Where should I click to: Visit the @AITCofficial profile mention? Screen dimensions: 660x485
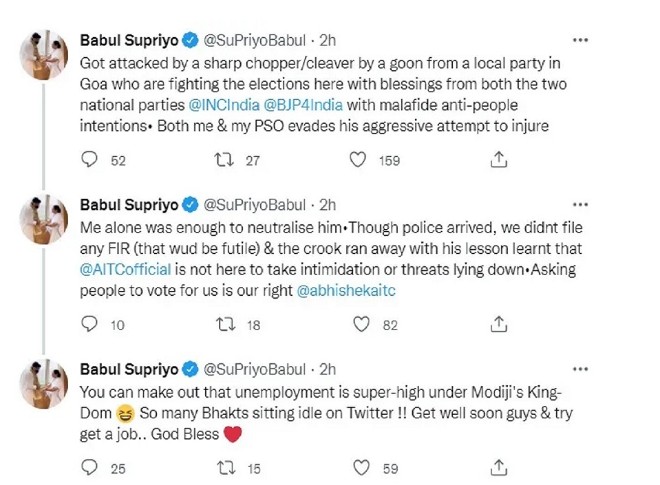click(126, 269)
